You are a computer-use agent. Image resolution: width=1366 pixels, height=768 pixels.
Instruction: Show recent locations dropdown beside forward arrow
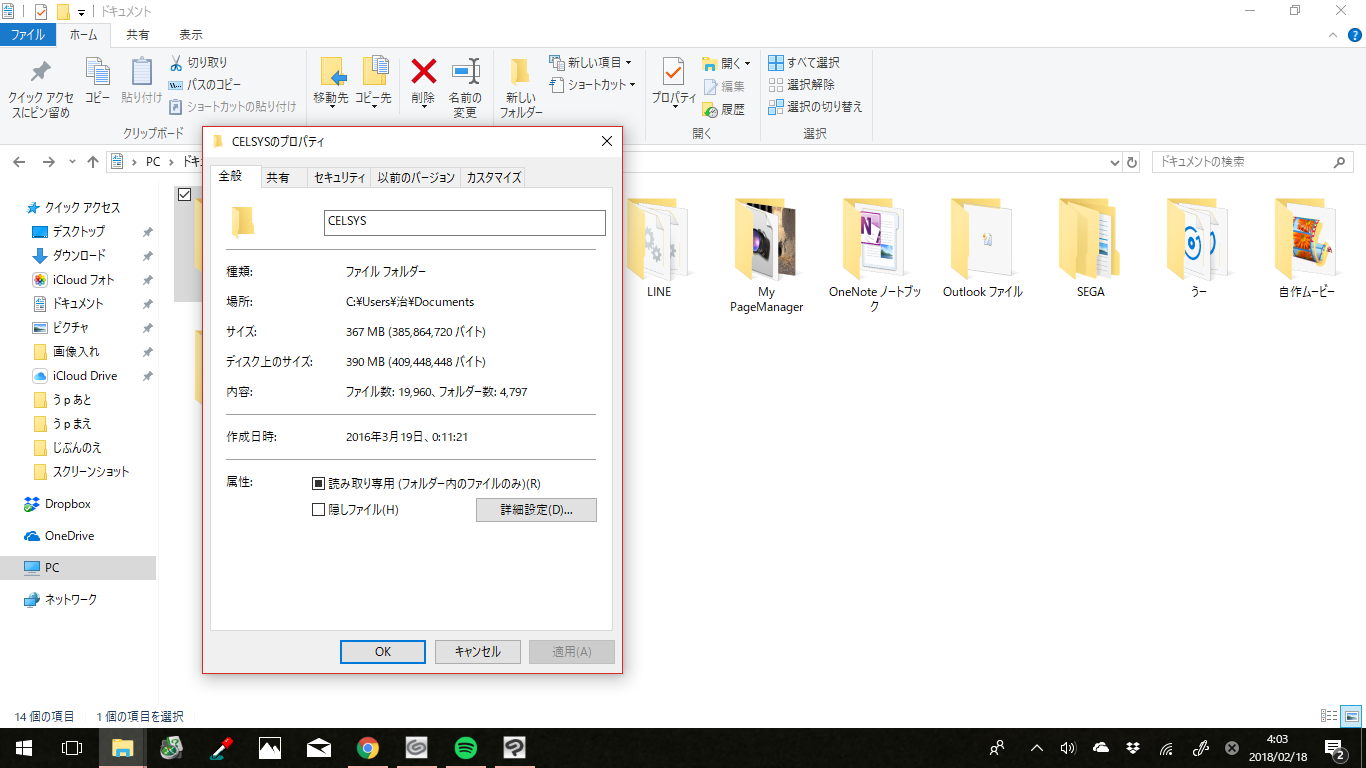tap(72, 162)
